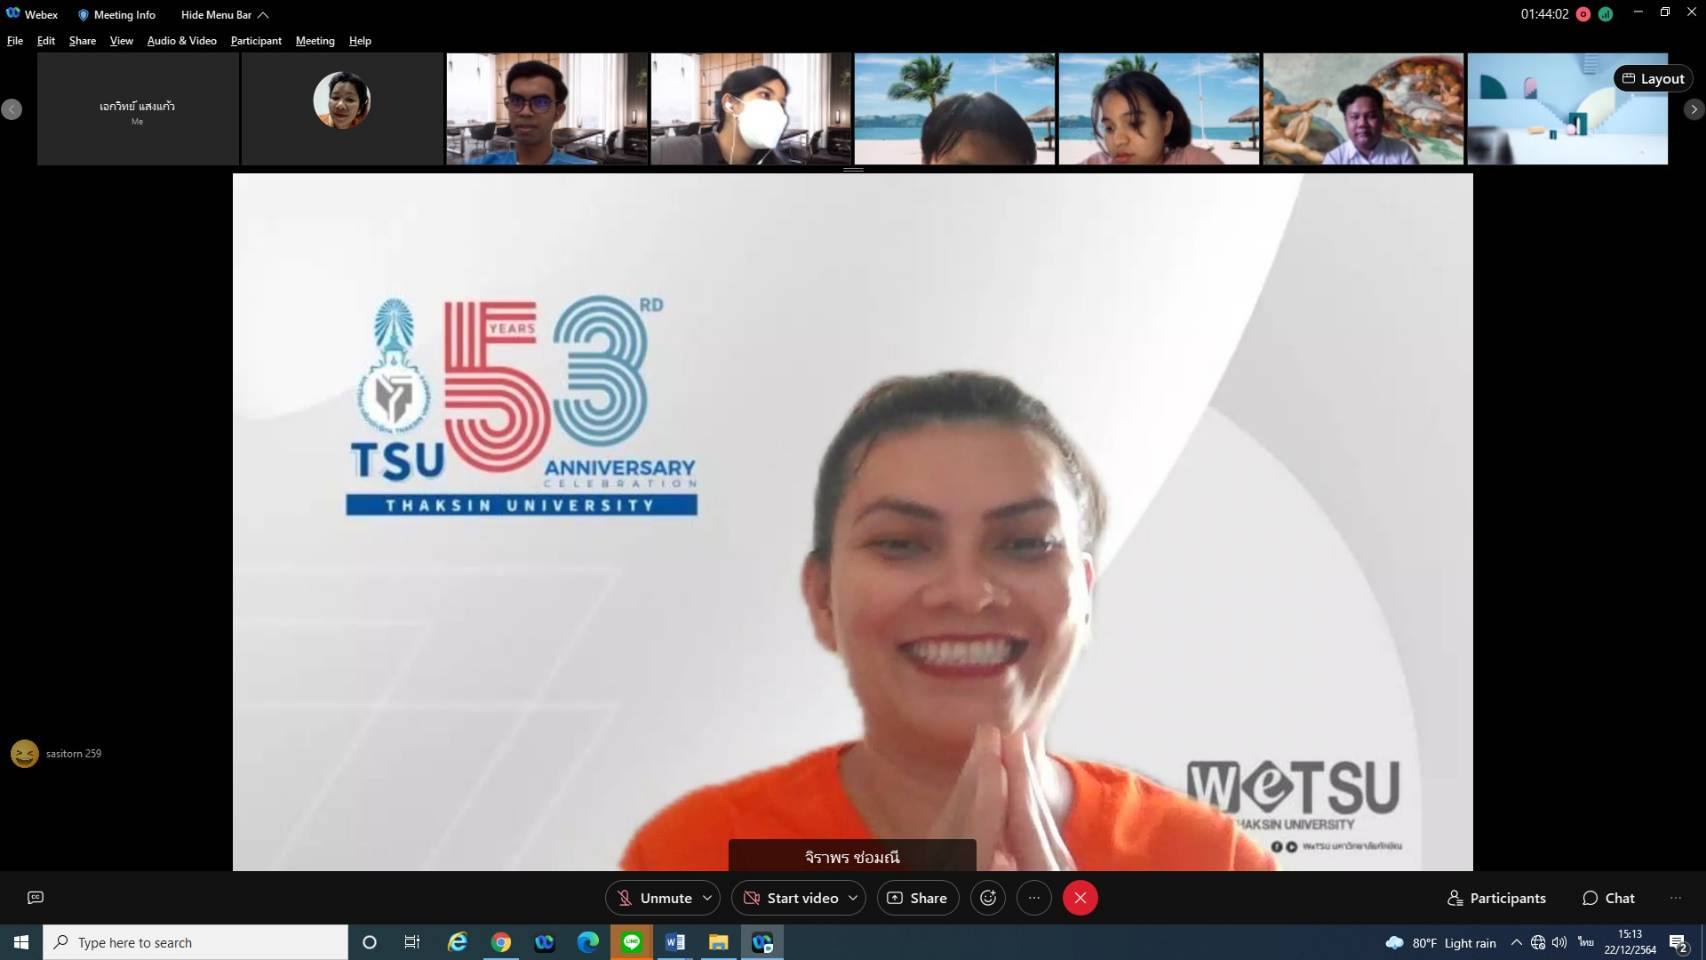Open the Meeting menu
1706x960 pixels.
coord(315,41)
